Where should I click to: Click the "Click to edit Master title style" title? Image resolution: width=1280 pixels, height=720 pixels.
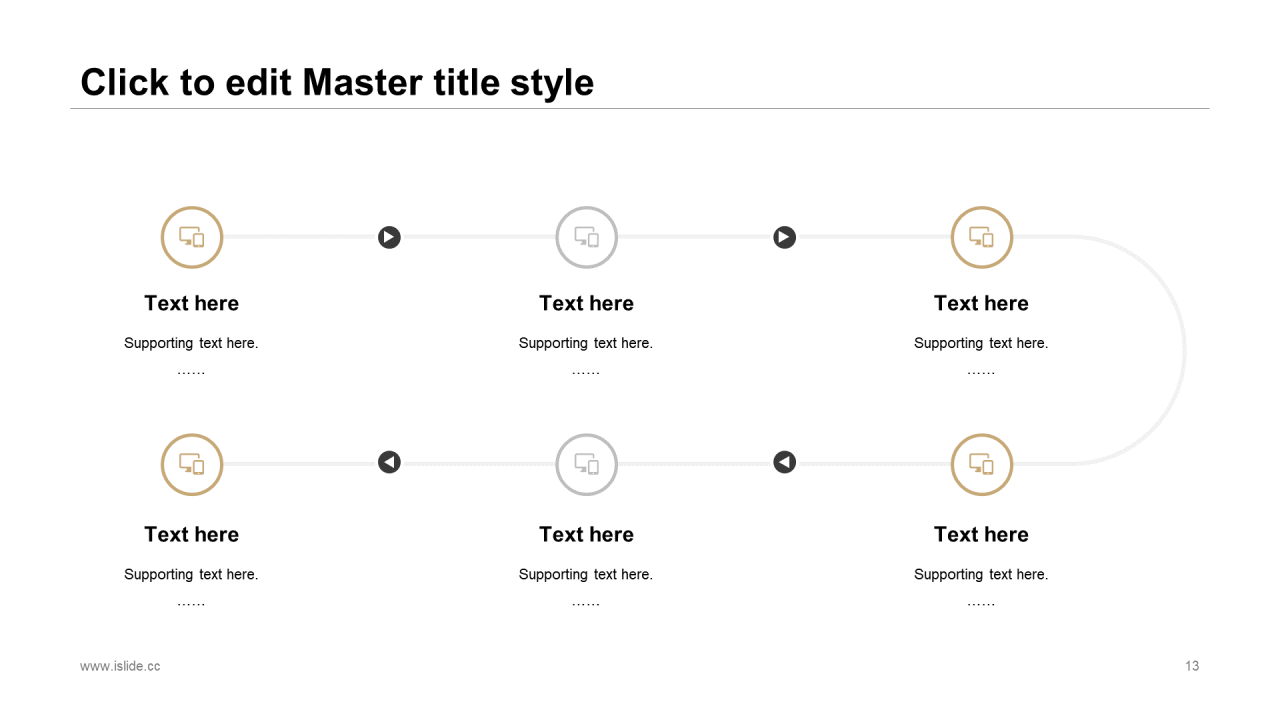click(x=337, y=82)
